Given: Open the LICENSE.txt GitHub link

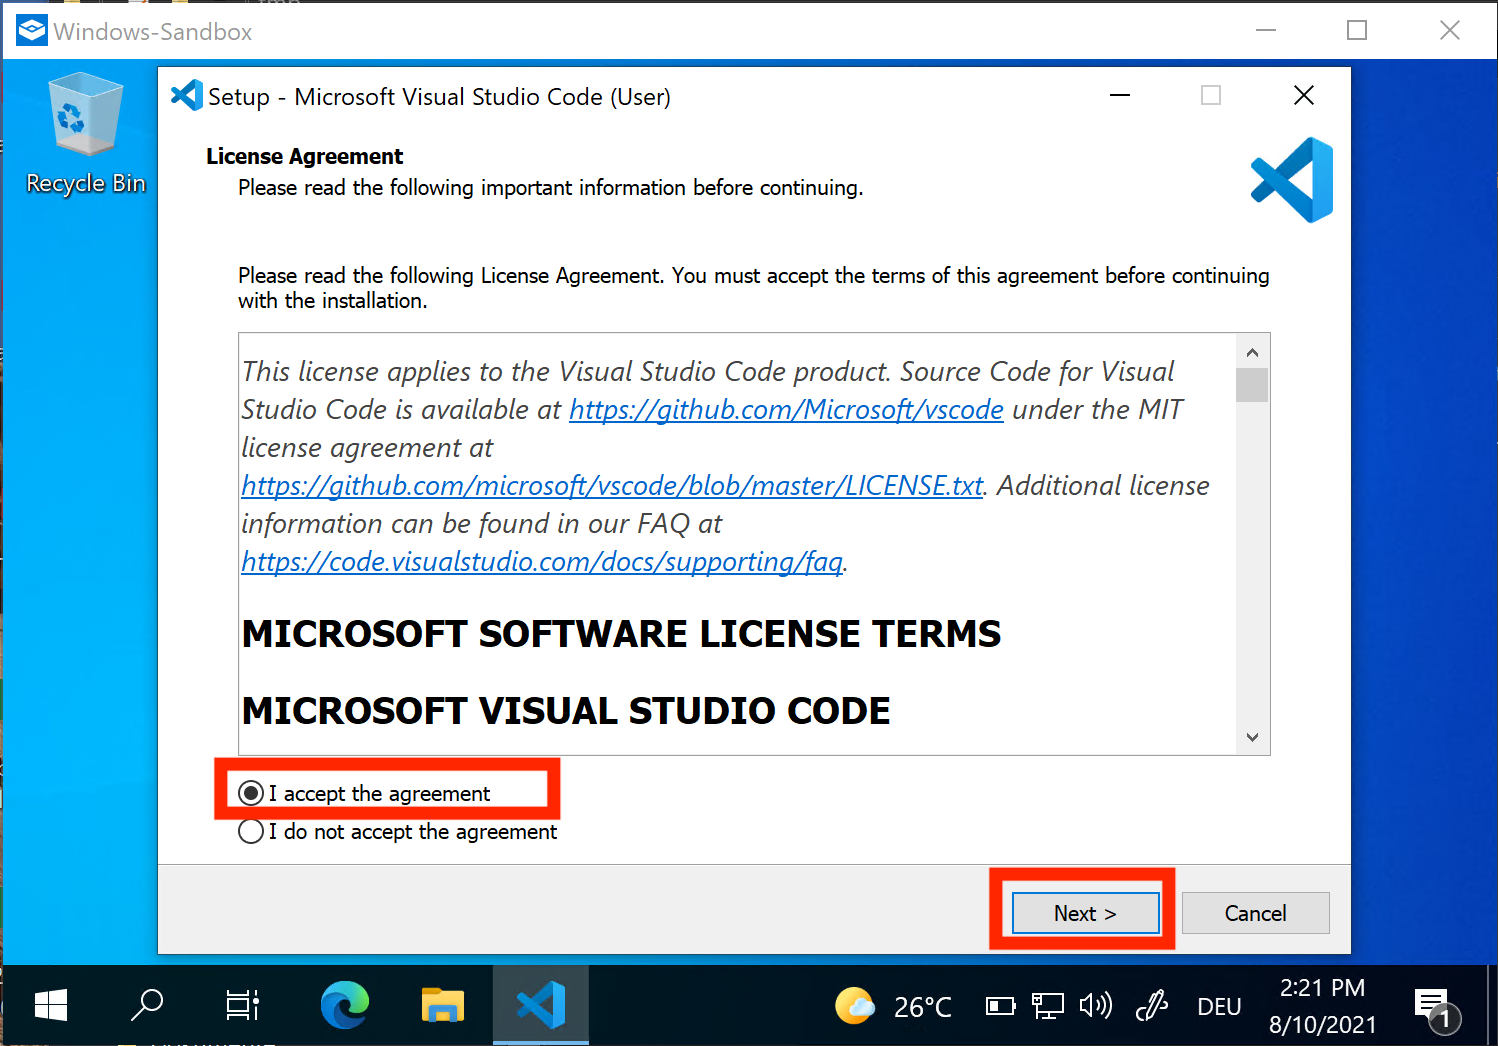Looking at the screenshot, I should point(612,486).
